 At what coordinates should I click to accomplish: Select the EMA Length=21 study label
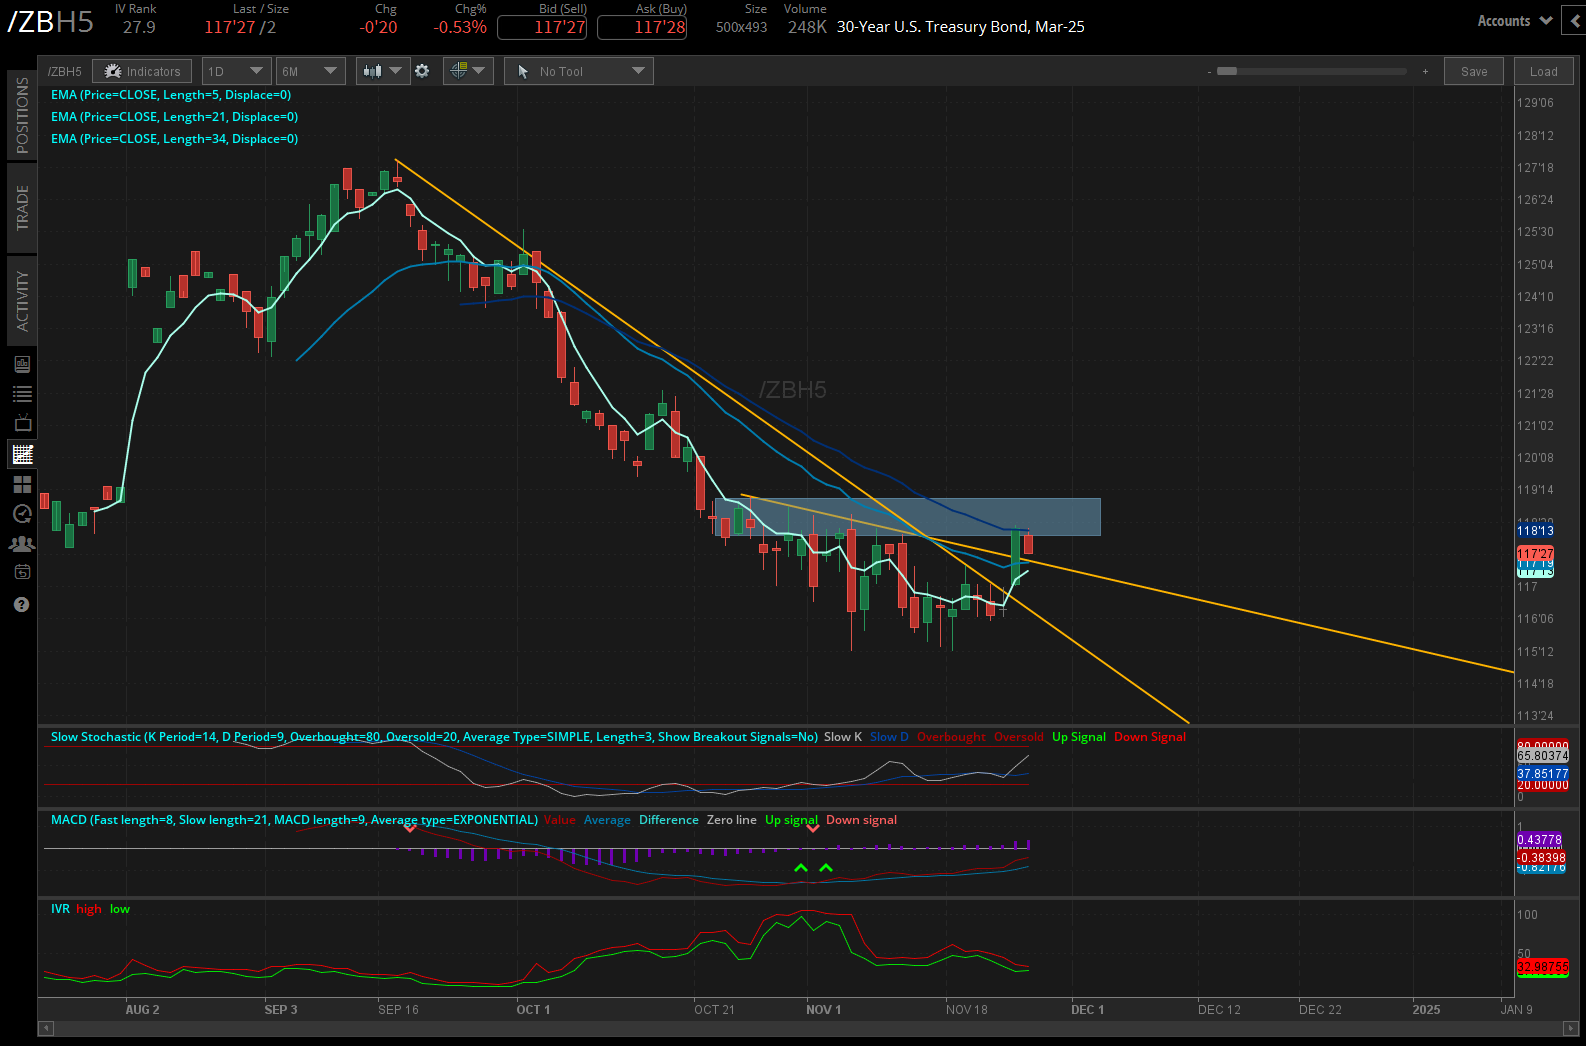click(175, 117)
